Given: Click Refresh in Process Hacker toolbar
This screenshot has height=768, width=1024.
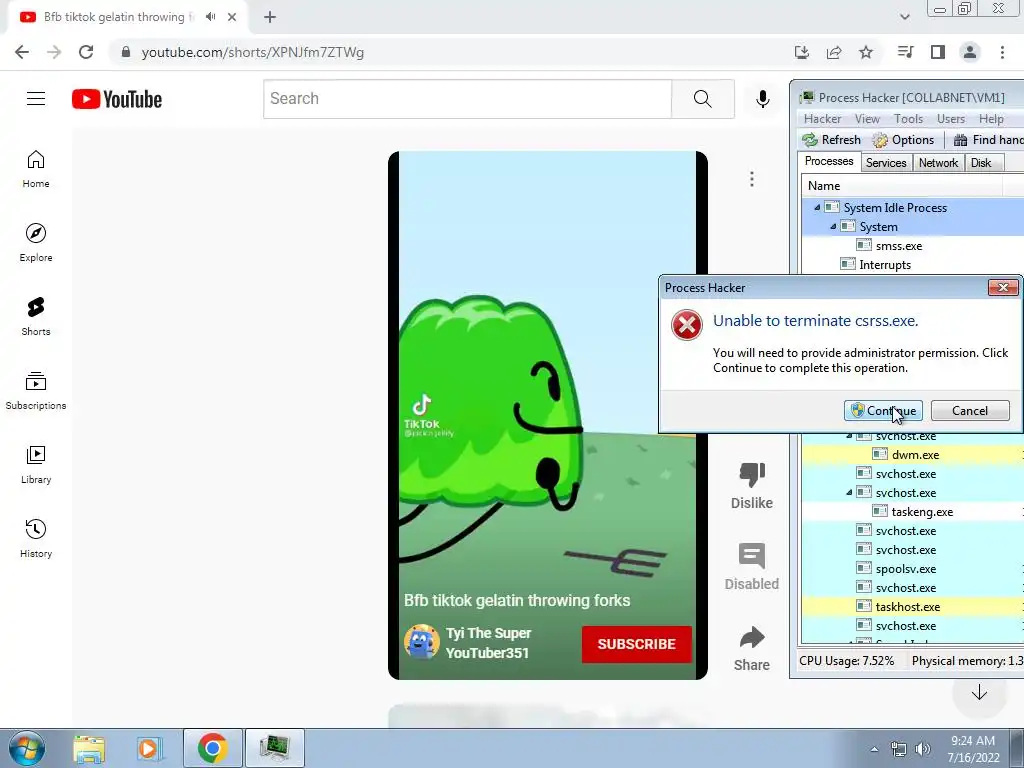Looking at the screenshot, I should tap(831, 140).
